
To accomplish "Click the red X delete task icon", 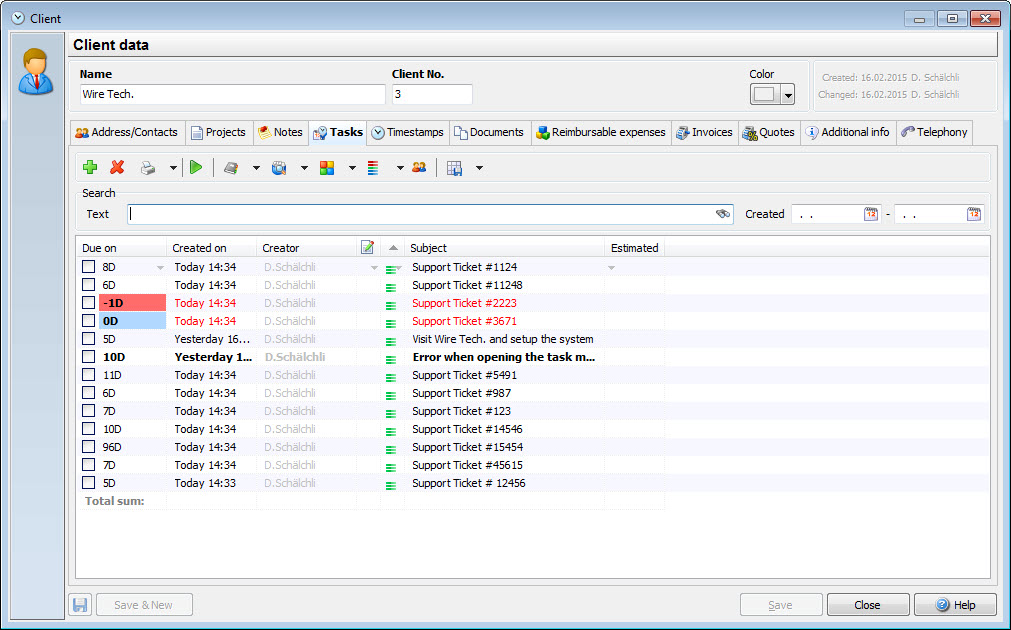I will point(117,168).
